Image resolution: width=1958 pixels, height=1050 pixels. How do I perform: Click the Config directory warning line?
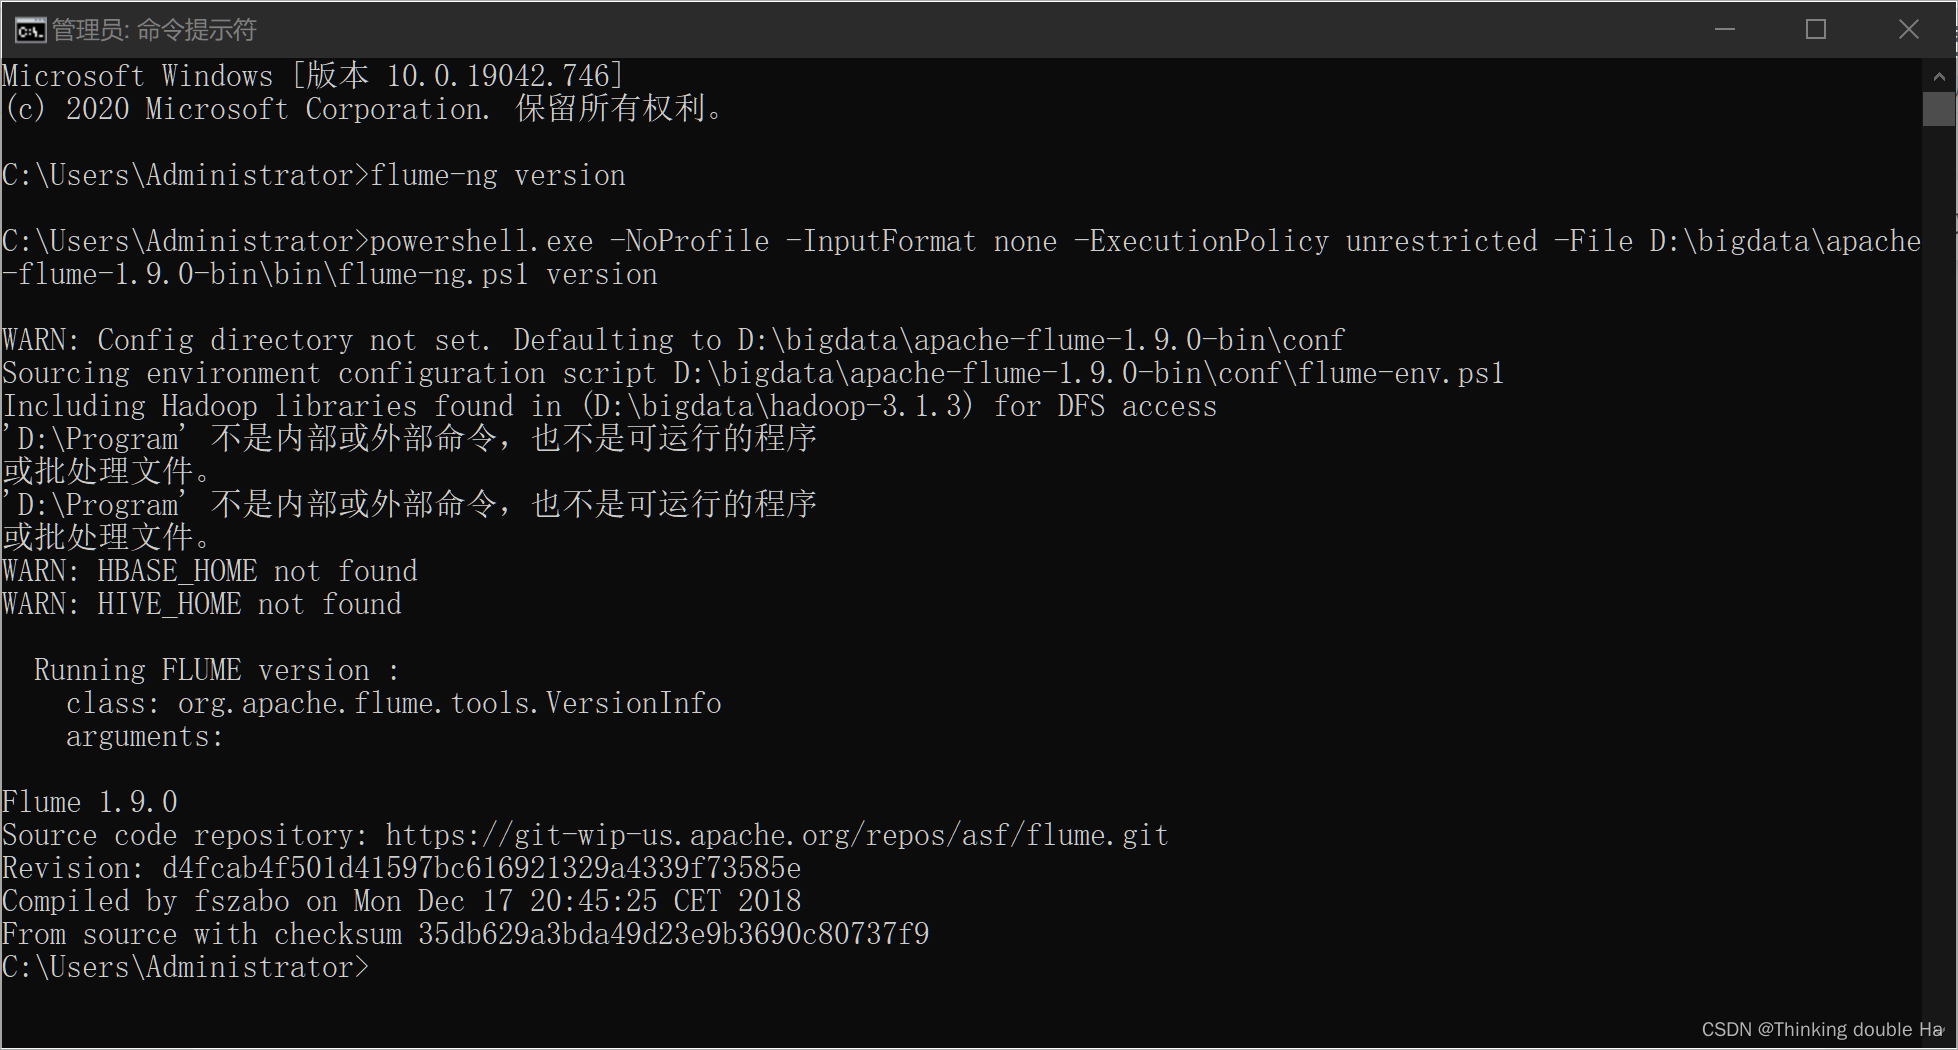coord(672,339)
